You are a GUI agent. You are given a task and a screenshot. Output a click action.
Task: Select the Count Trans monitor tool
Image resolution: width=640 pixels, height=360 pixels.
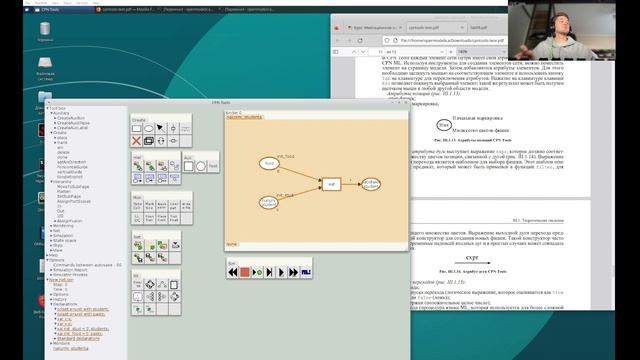tap(150, 218)
